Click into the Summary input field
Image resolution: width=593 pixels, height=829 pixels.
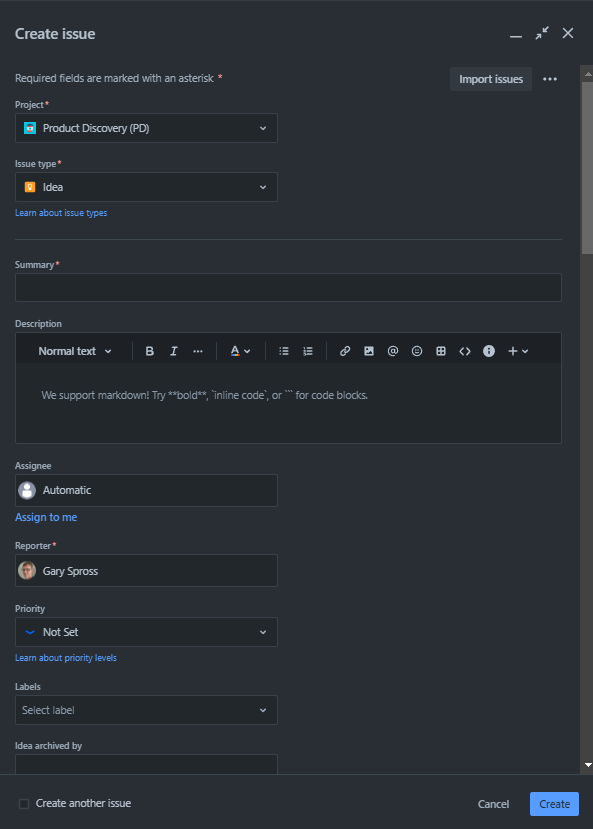[289, 288]
